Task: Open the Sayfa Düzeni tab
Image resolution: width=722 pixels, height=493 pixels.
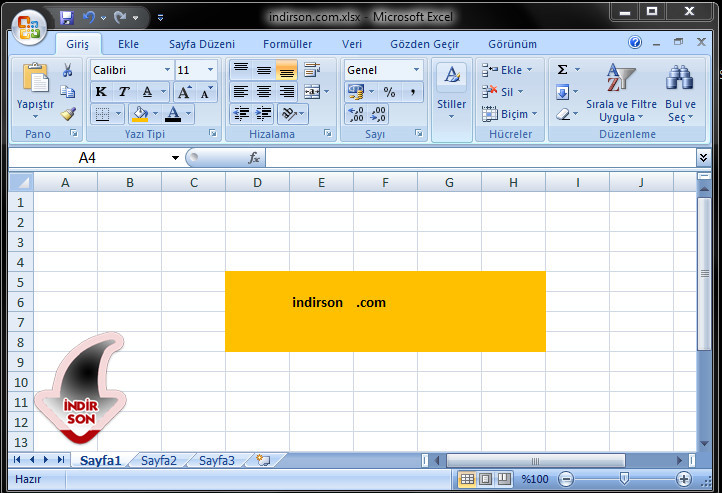Action: tap(202, 44)
